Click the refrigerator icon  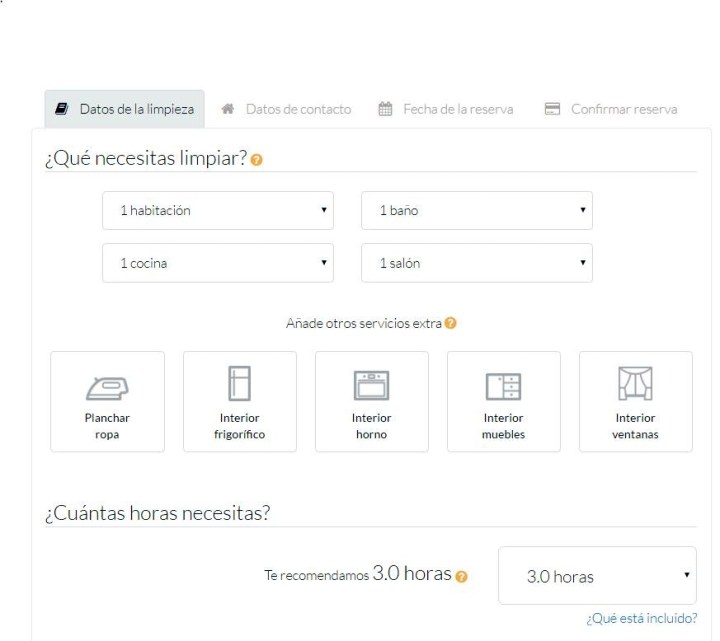tap(240, 383)
